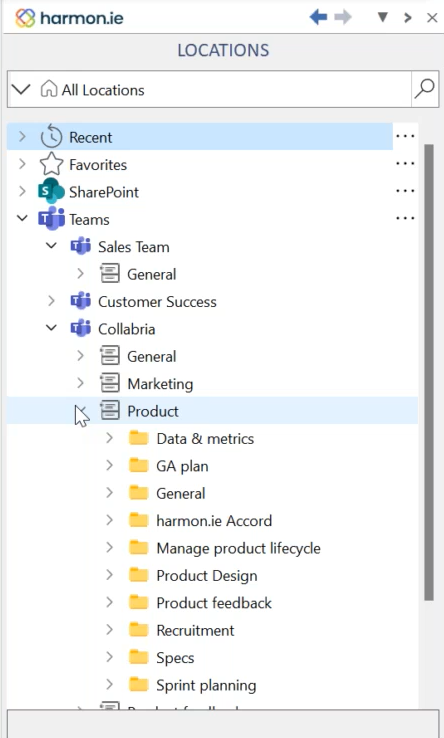Select the SharePoint label

click(104, 192)
